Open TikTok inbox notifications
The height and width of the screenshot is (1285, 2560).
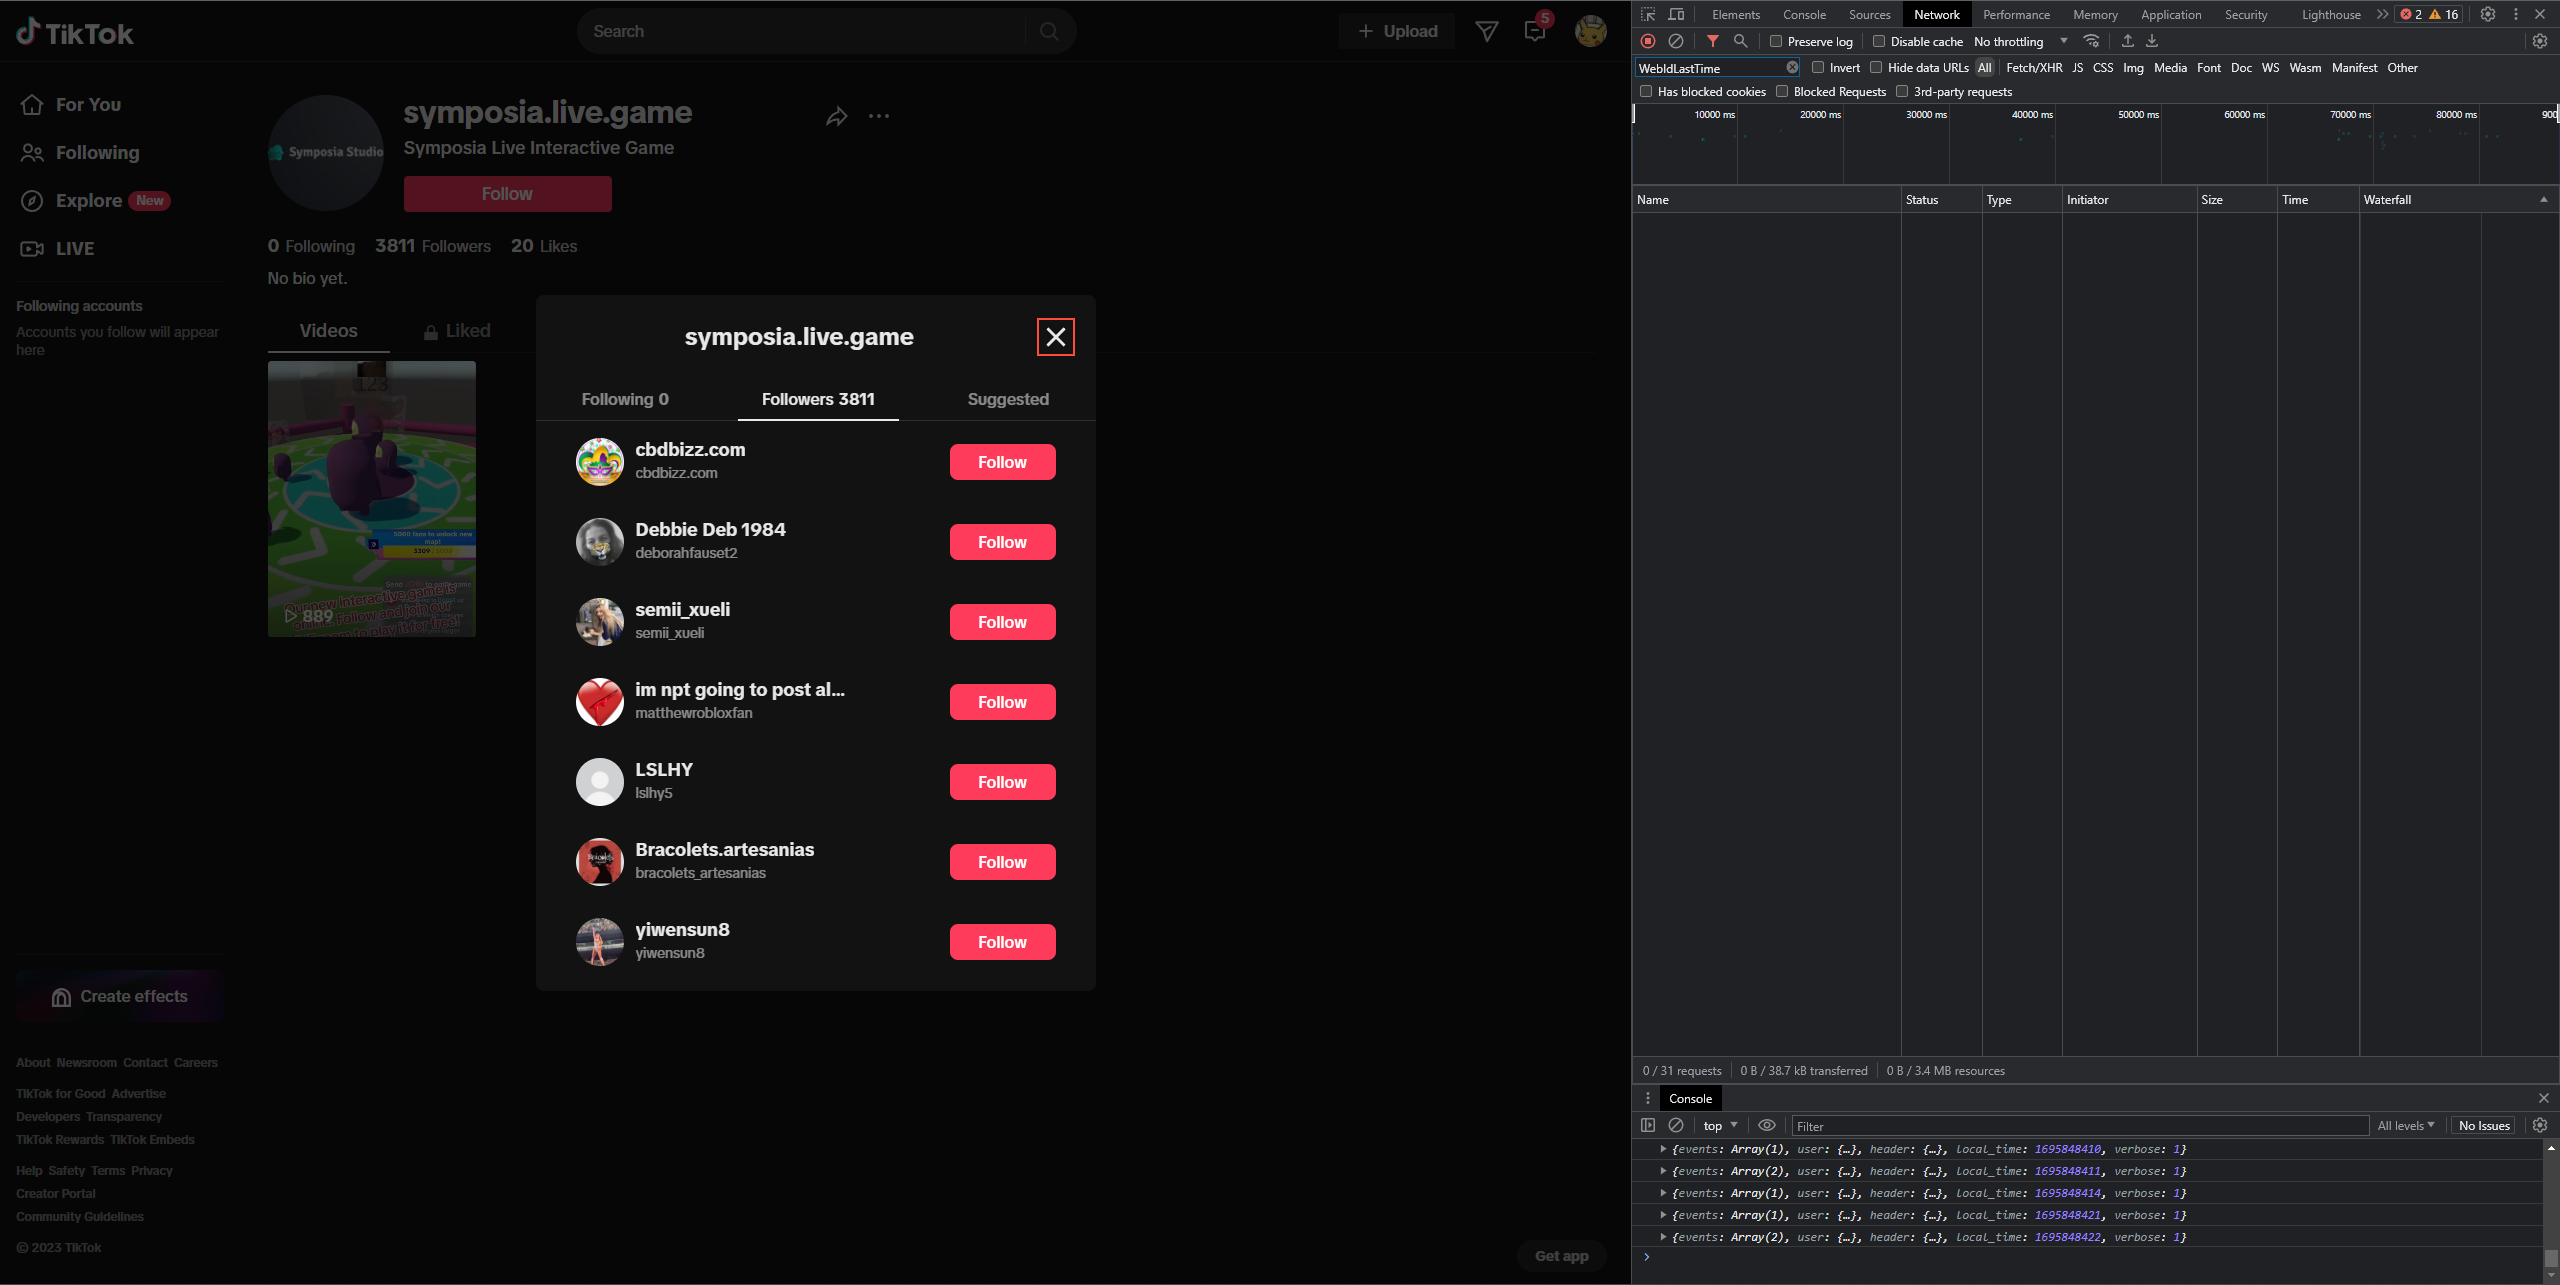[x=1535, y=31]
